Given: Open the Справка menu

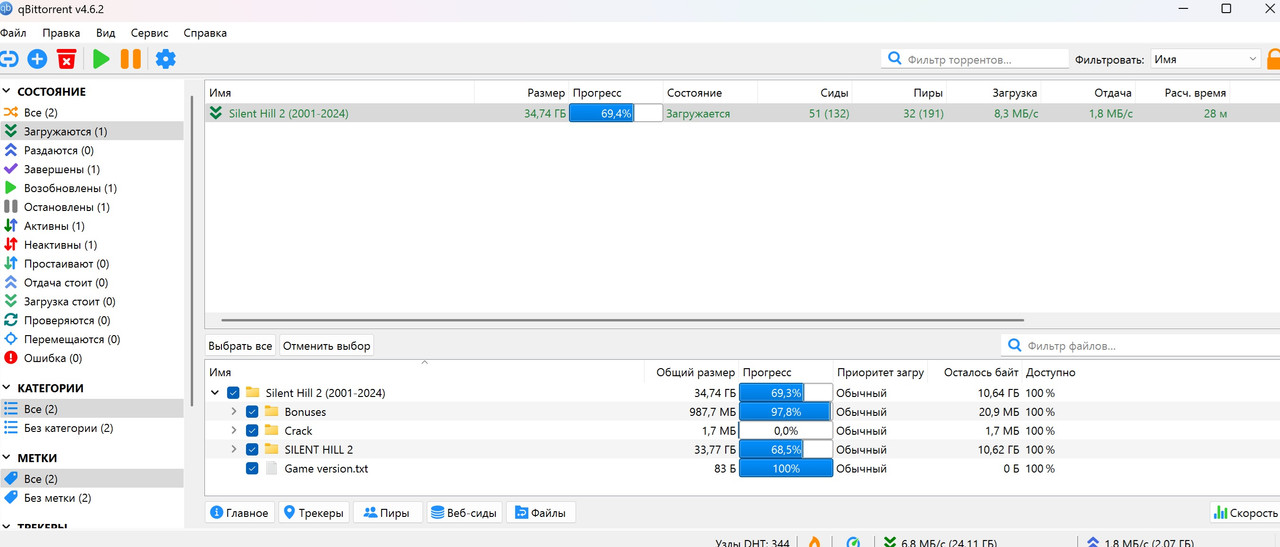Looking at the screenshot, I should (x=205, y=33).
